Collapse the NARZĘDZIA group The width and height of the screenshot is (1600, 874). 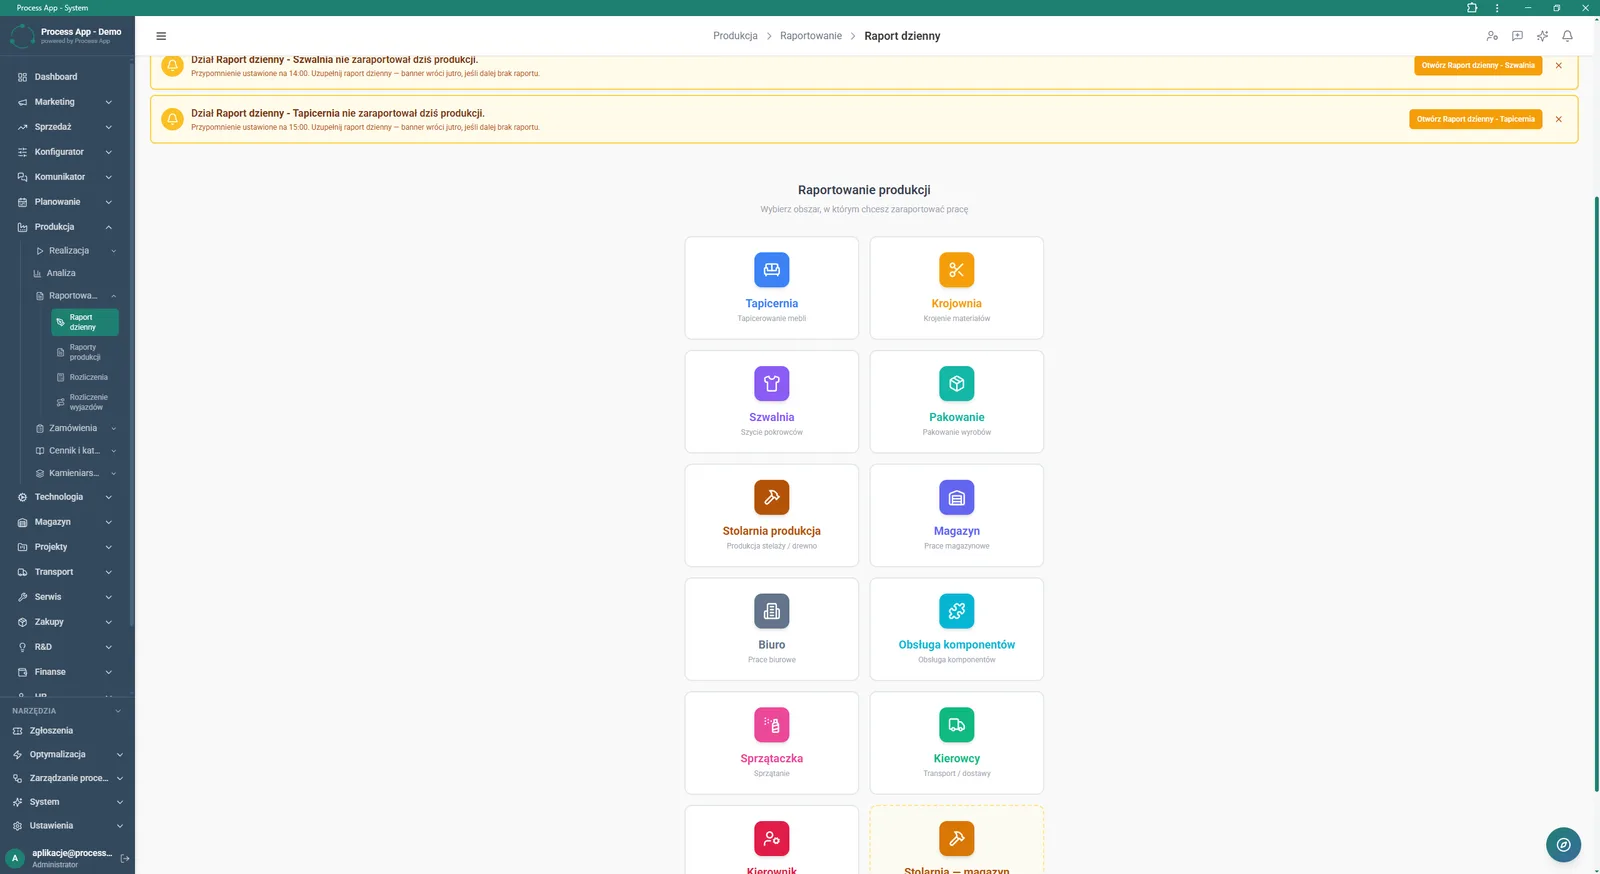(67, 711)
